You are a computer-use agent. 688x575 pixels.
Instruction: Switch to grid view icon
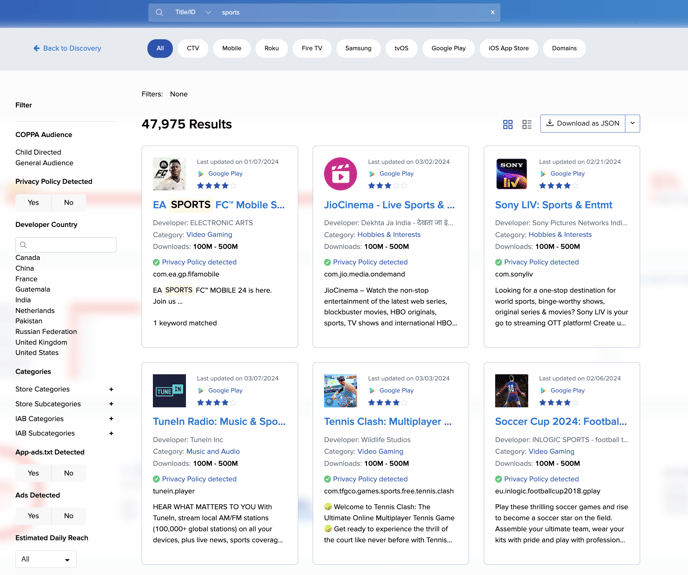[508, 124]
